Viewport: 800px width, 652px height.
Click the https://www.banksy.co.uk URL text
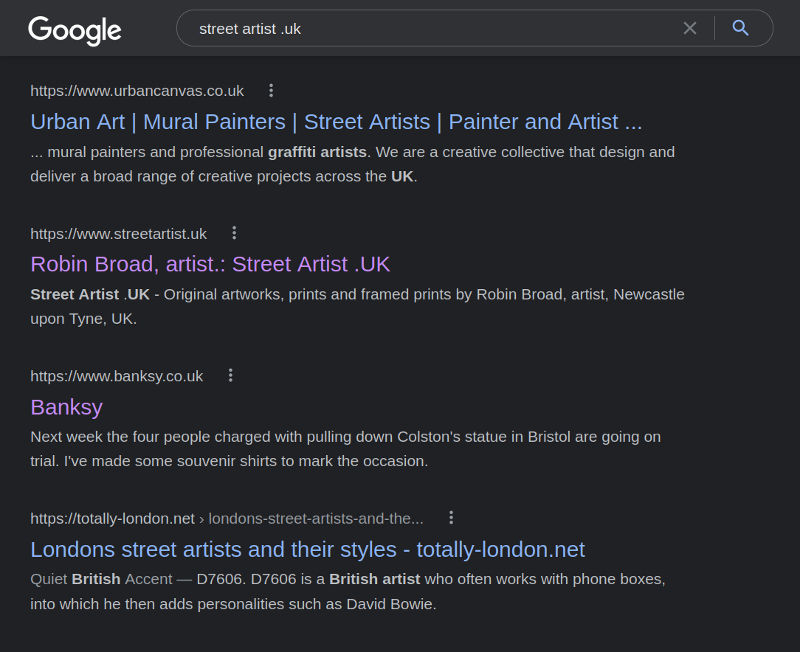[x=117, y=376]
